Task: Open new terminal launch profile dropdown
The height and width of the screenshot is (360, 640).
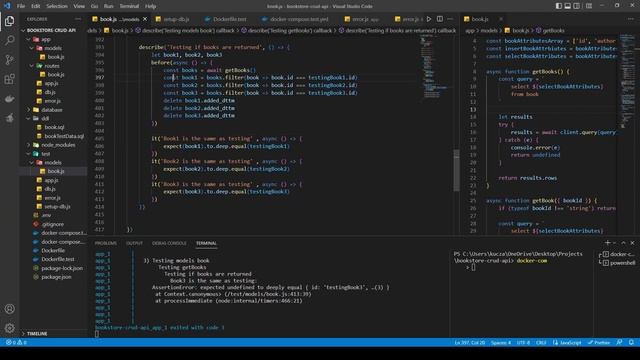Action: tap(614, 243)
